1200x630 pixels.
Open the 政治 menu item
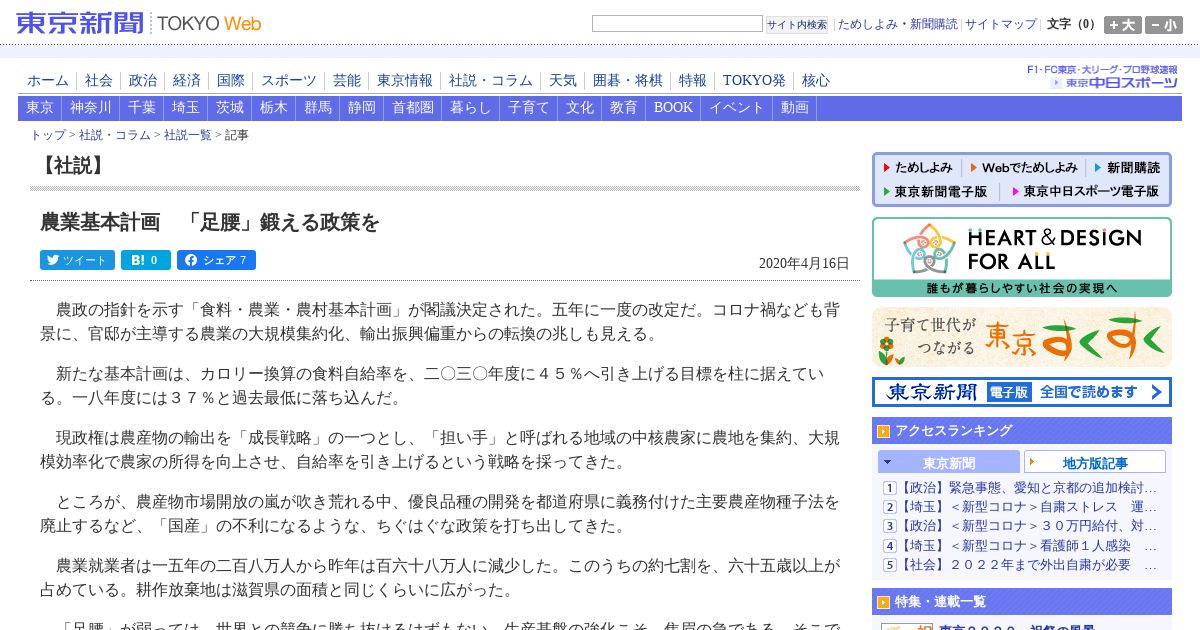[143, 81]
